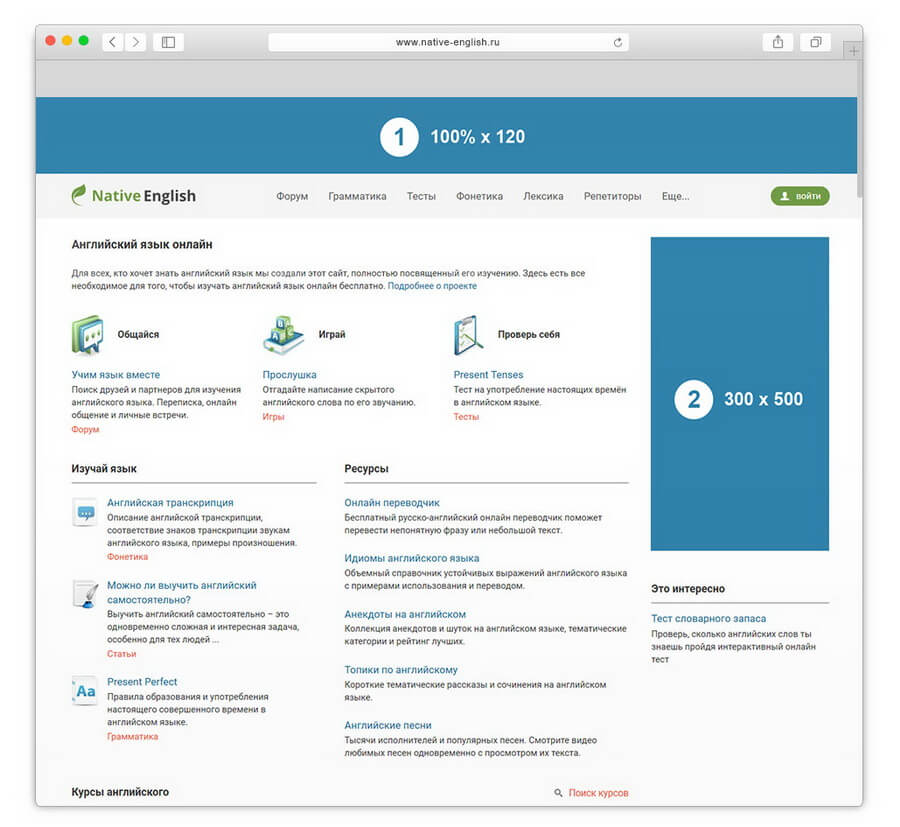
Task: Expand the Еще... navigation menu
Action: 675,196
